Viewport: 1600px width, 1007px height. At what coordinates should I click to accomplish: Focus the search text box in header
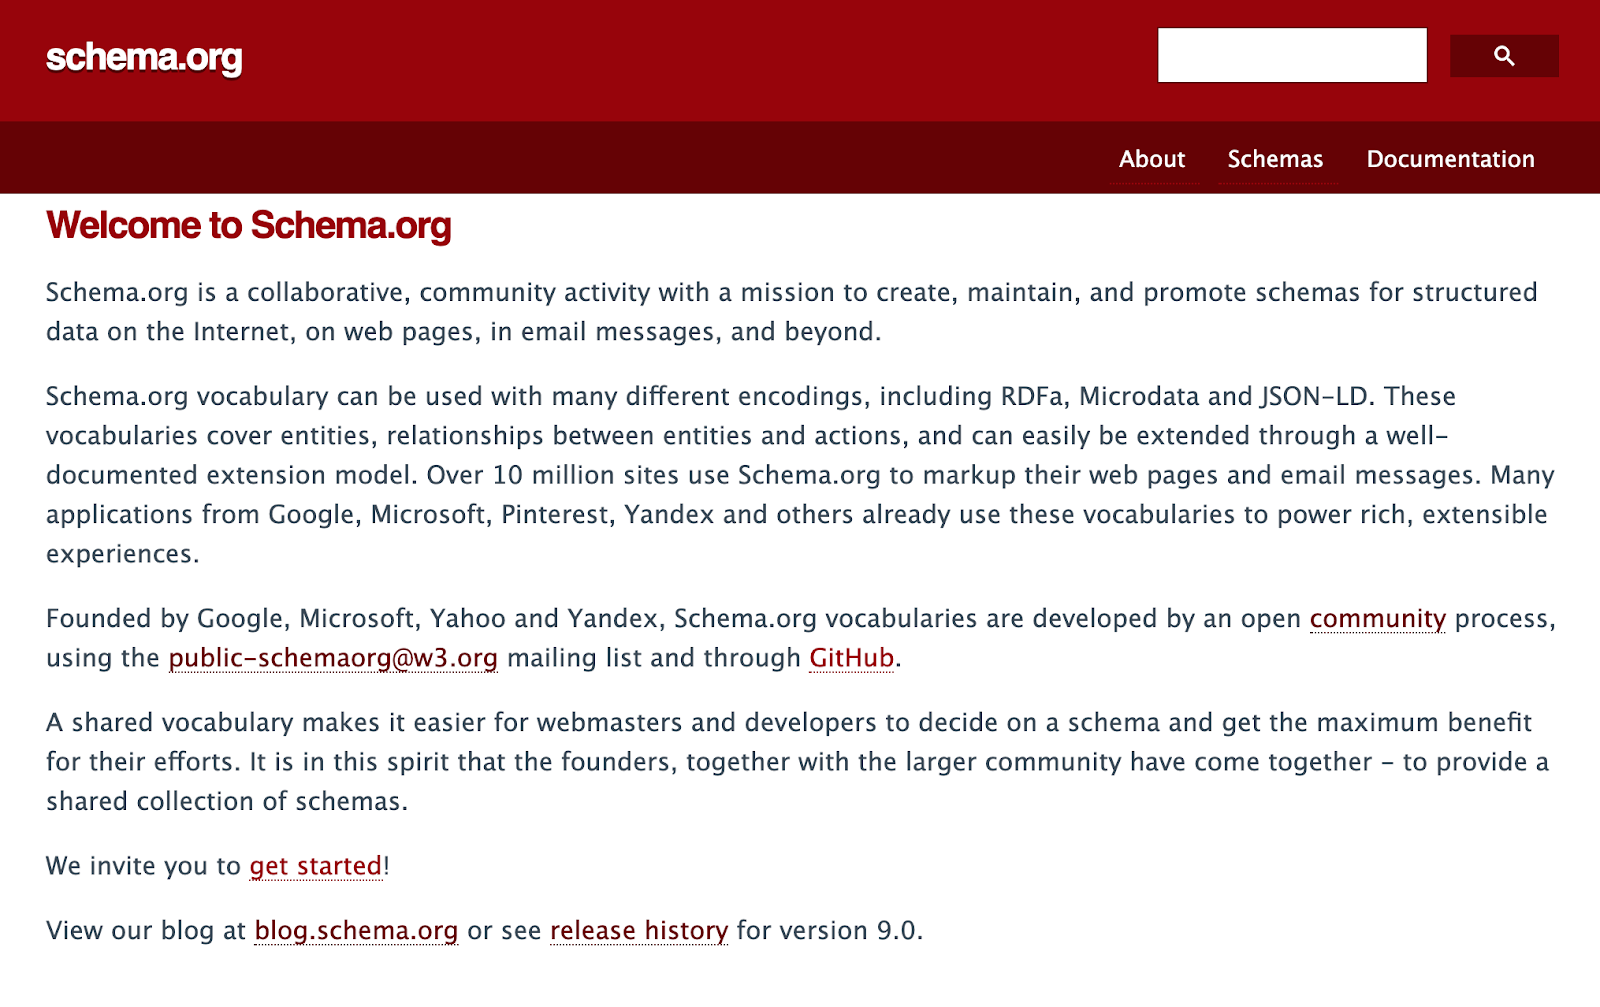pos(1292,55)
